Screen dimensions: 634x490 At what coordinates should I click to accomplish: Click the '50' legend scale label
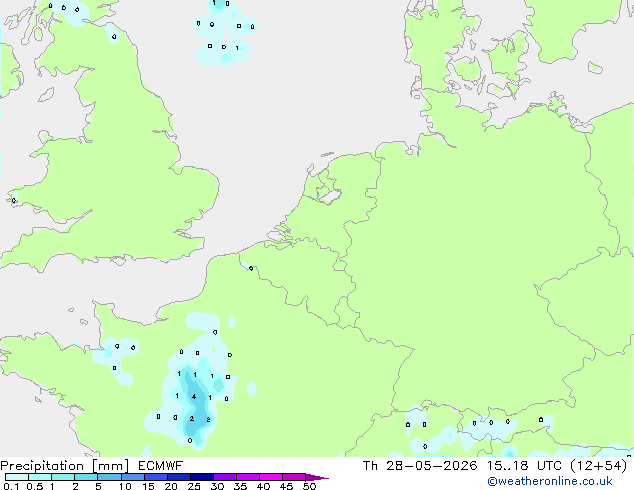click(x=309, y=486)
